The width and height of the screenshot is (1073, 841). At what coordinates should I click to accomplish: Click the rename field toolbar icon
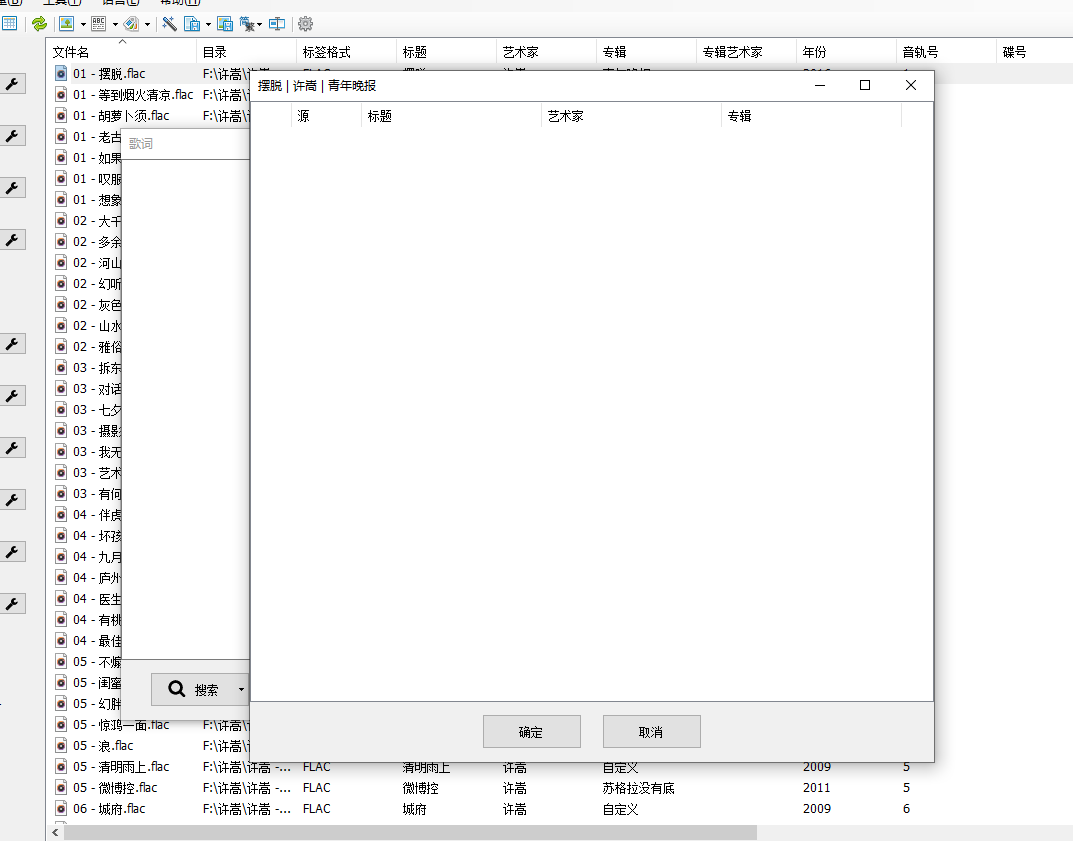point(277,23)
